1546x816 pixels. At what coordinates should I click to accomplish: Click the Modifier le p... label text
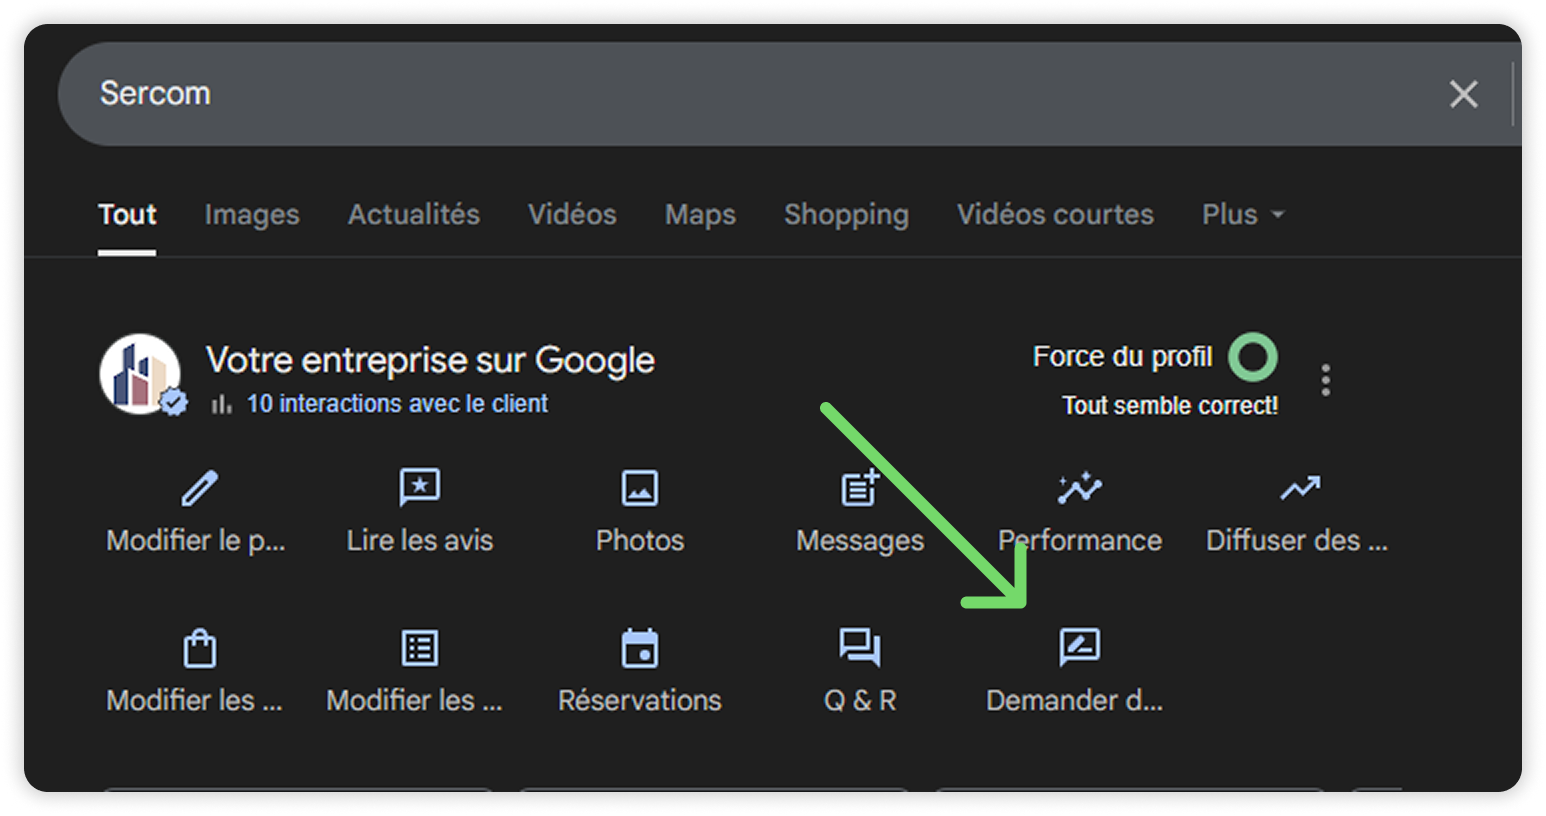[196, 541]
